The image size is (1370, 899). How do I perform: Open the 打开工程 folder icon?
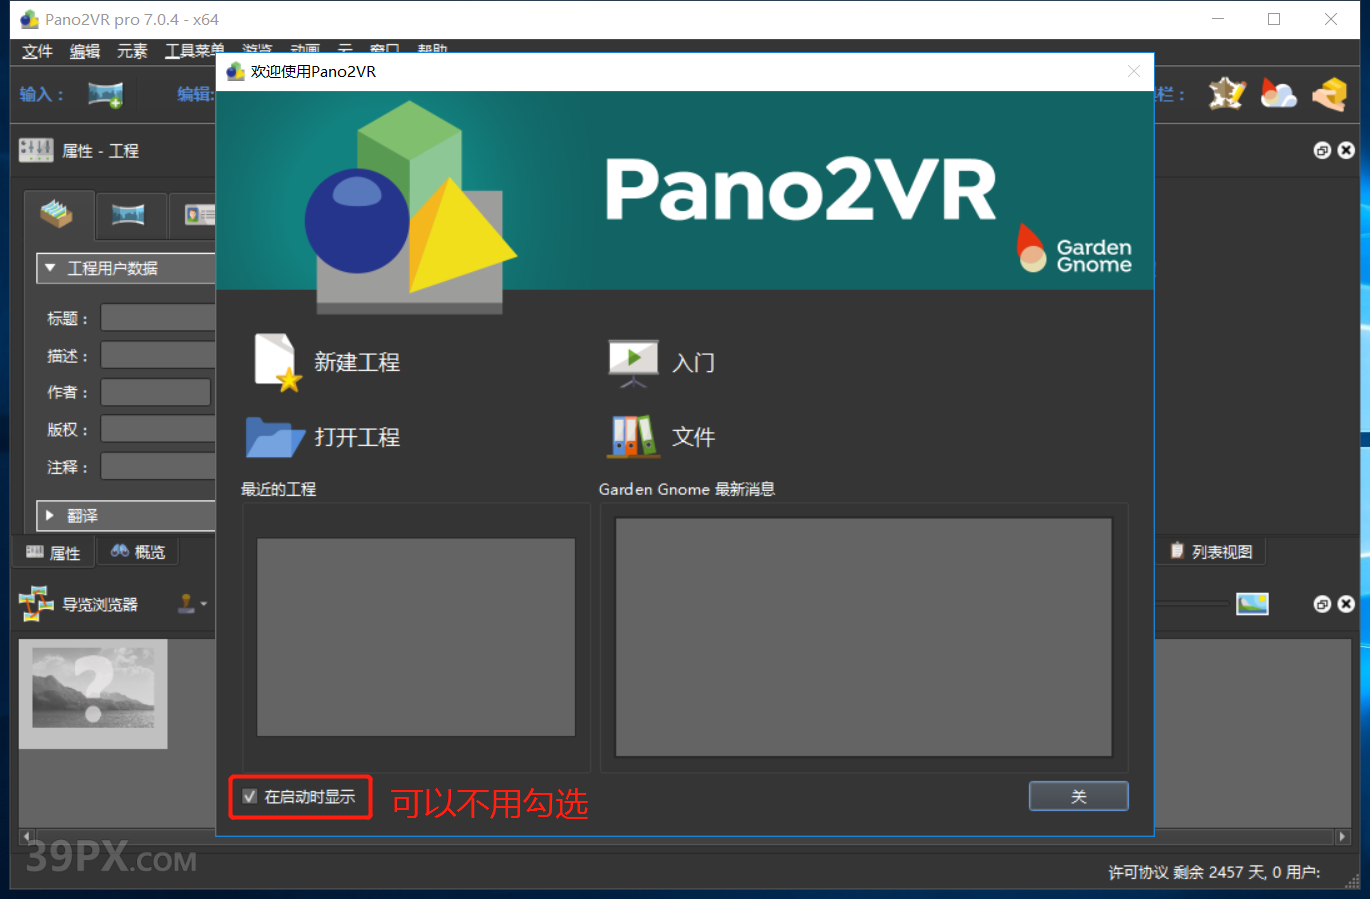click(x=274, y=437)
